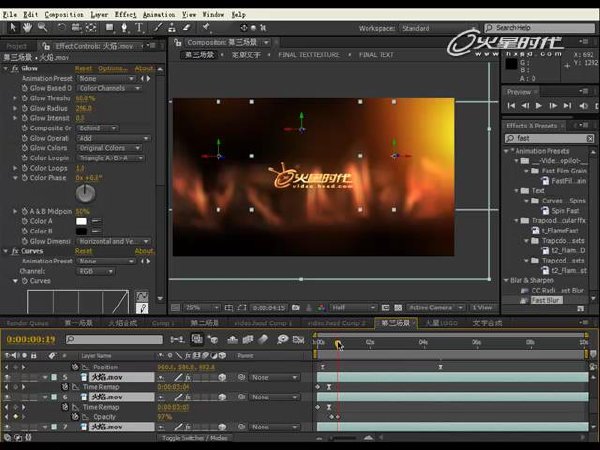Image resolution: width=600 pixels, height=450 pixels.
Task: Jump to first frame in Preview panel
Action: [511, 106]
